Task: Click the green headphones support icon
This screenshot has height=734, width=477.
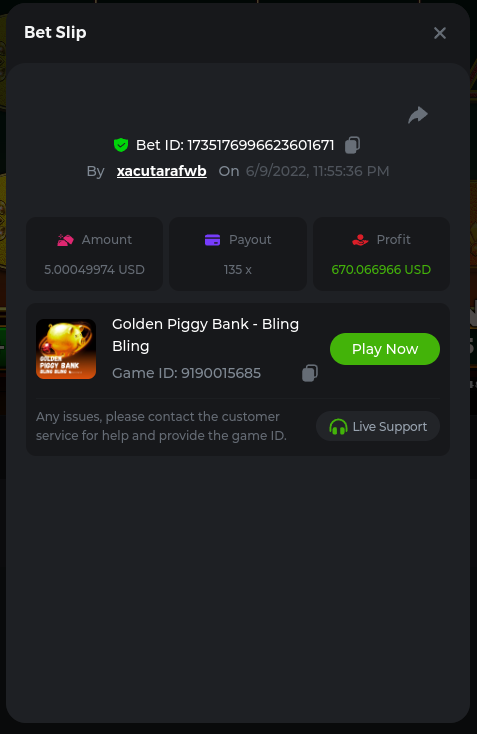Action: coord(338,427)
